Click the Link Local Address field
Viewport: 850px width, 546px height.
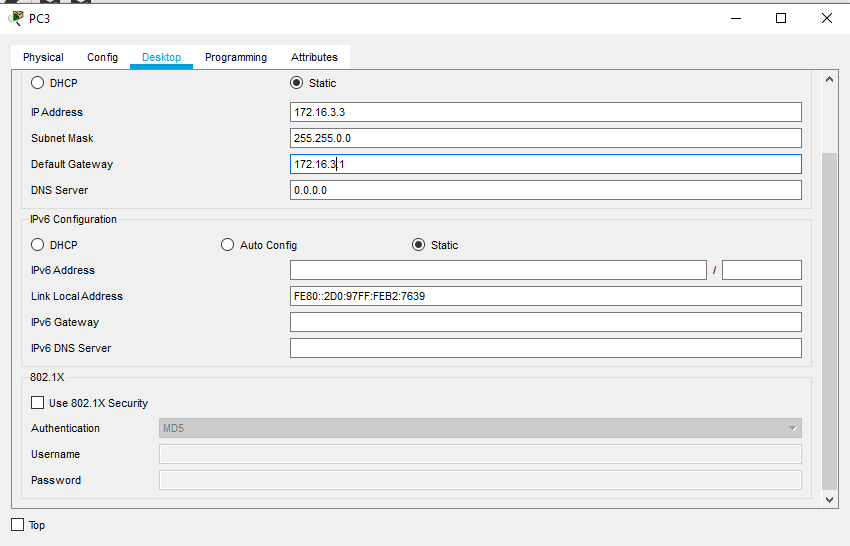(x=545, y=296)
